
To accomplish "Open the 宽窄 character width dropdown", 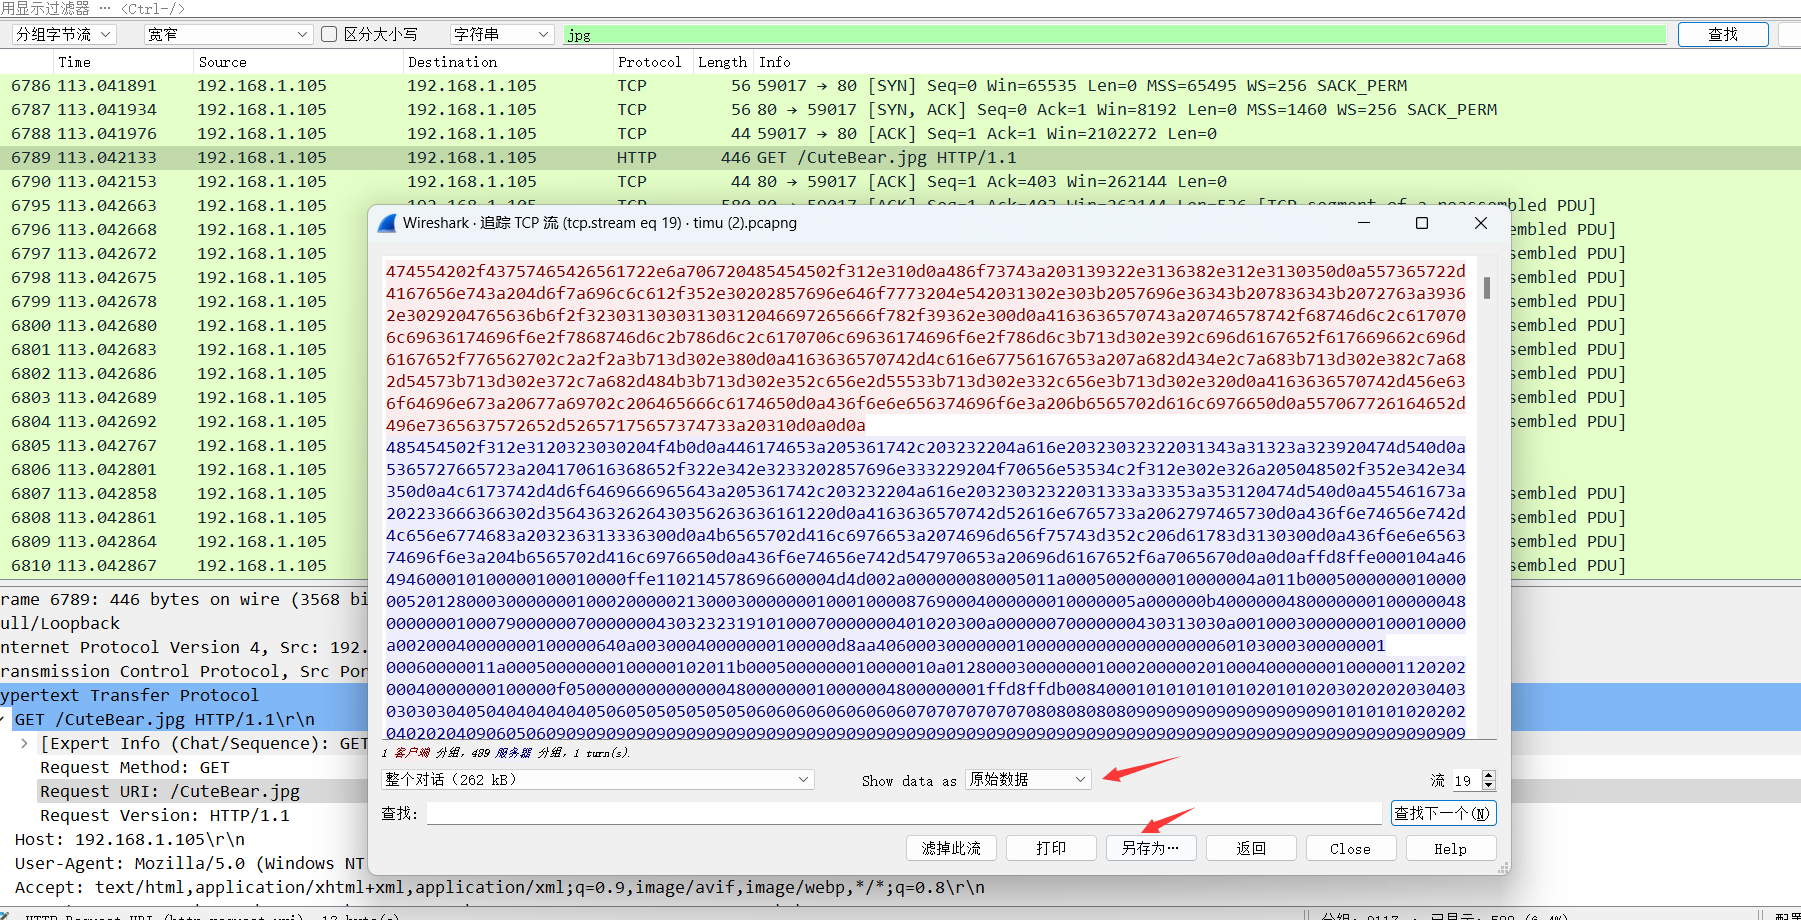I will tap(228, 34).
